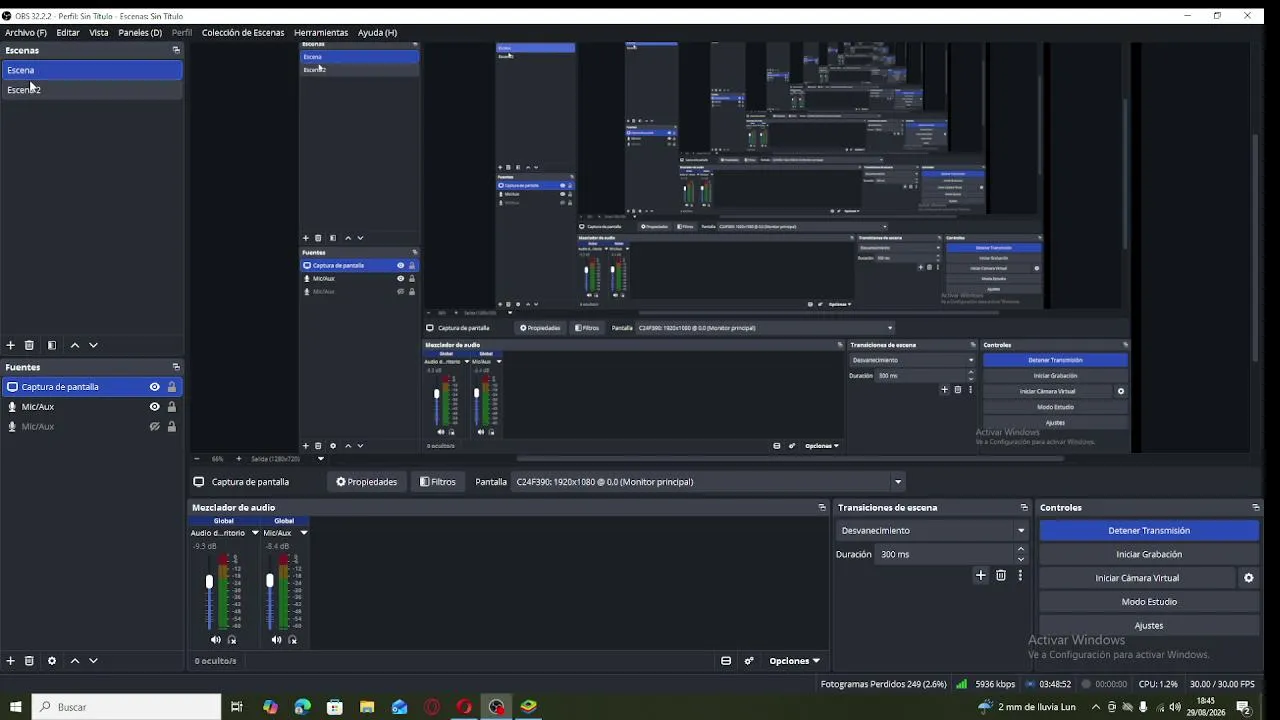This screenshot has width=1280, height=720.
Task: Open Task View on the taskbar
Action: pos(237,707)
